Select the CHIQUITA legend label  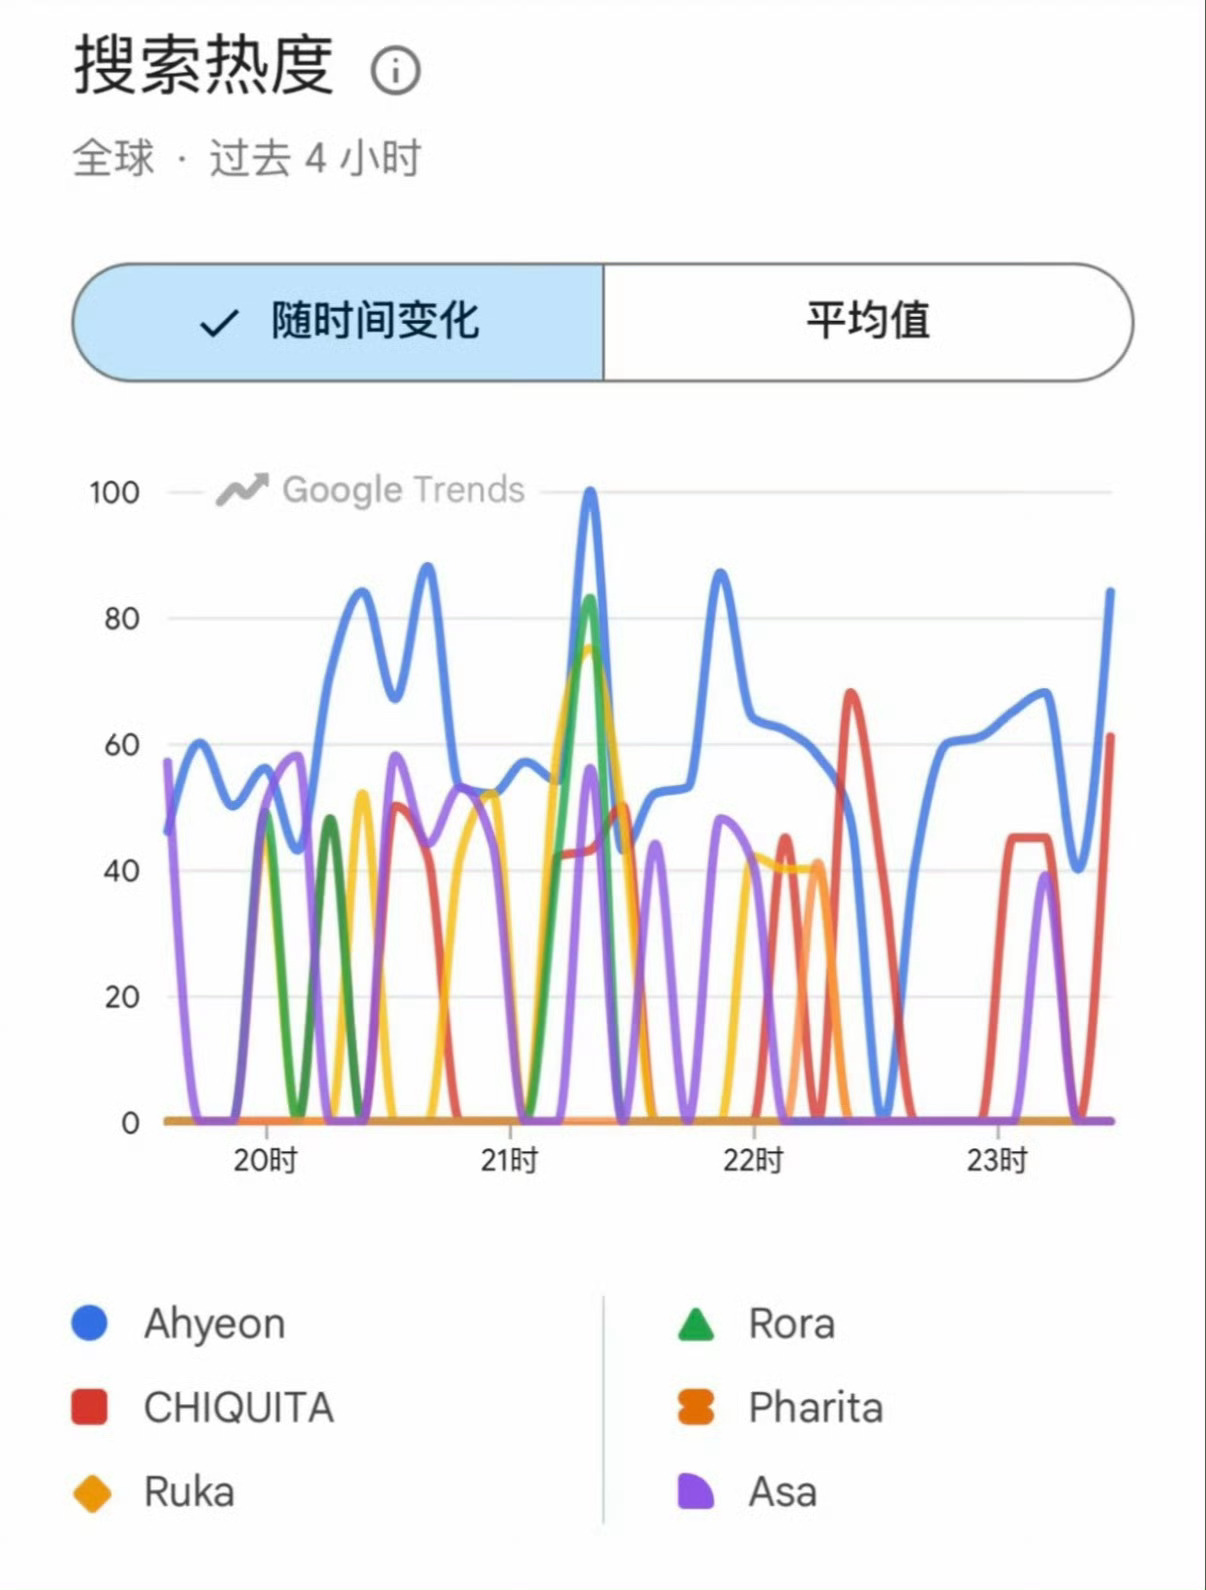click(238, 1407)
